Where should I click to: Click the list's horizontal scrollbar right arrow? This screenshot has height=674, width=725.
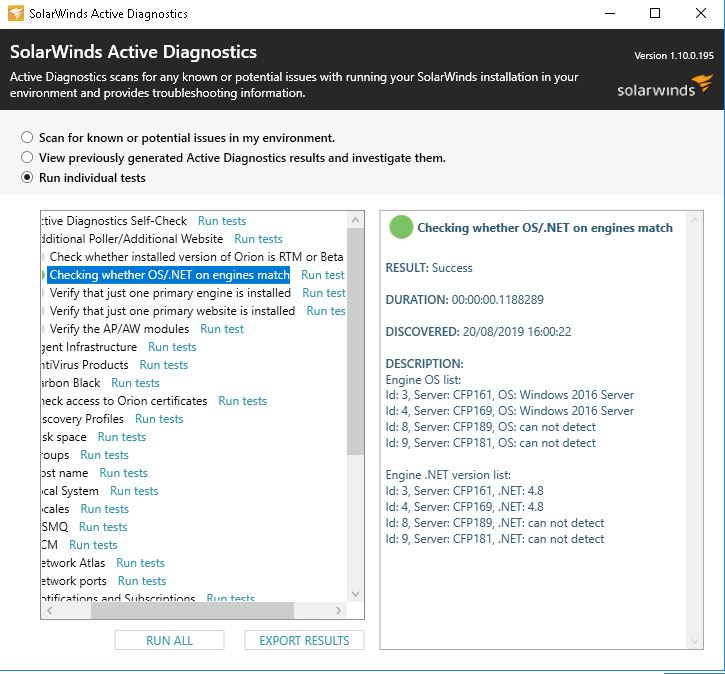pyautogui.click(x=340, y=610)
